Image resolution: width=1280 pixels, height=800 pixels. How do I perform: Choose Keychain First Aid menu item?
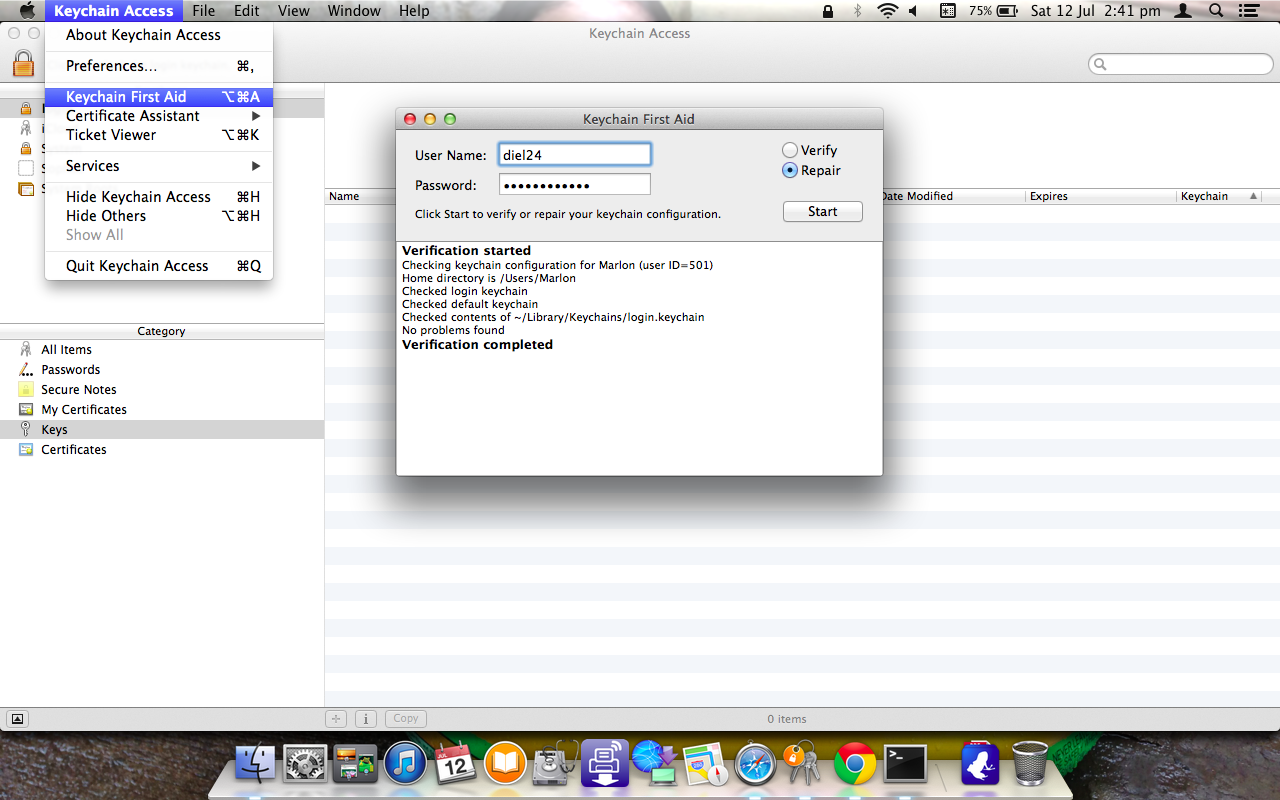(159, 97)
